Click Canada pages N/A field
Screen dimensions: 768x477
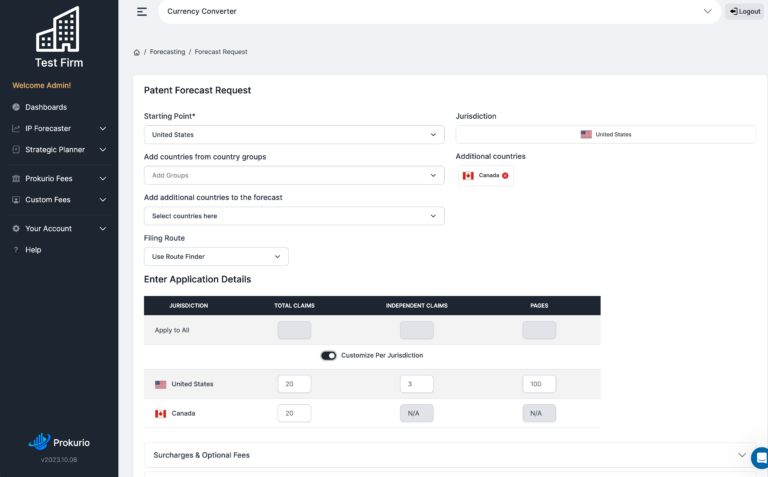click(x=539, y=413)
